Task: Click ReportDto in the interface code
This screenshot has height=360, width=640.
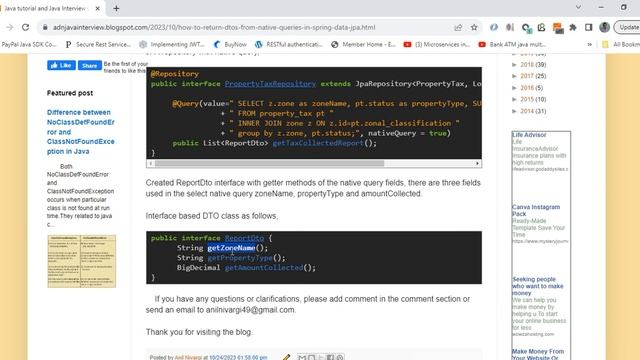Action: tap(244, 238)
